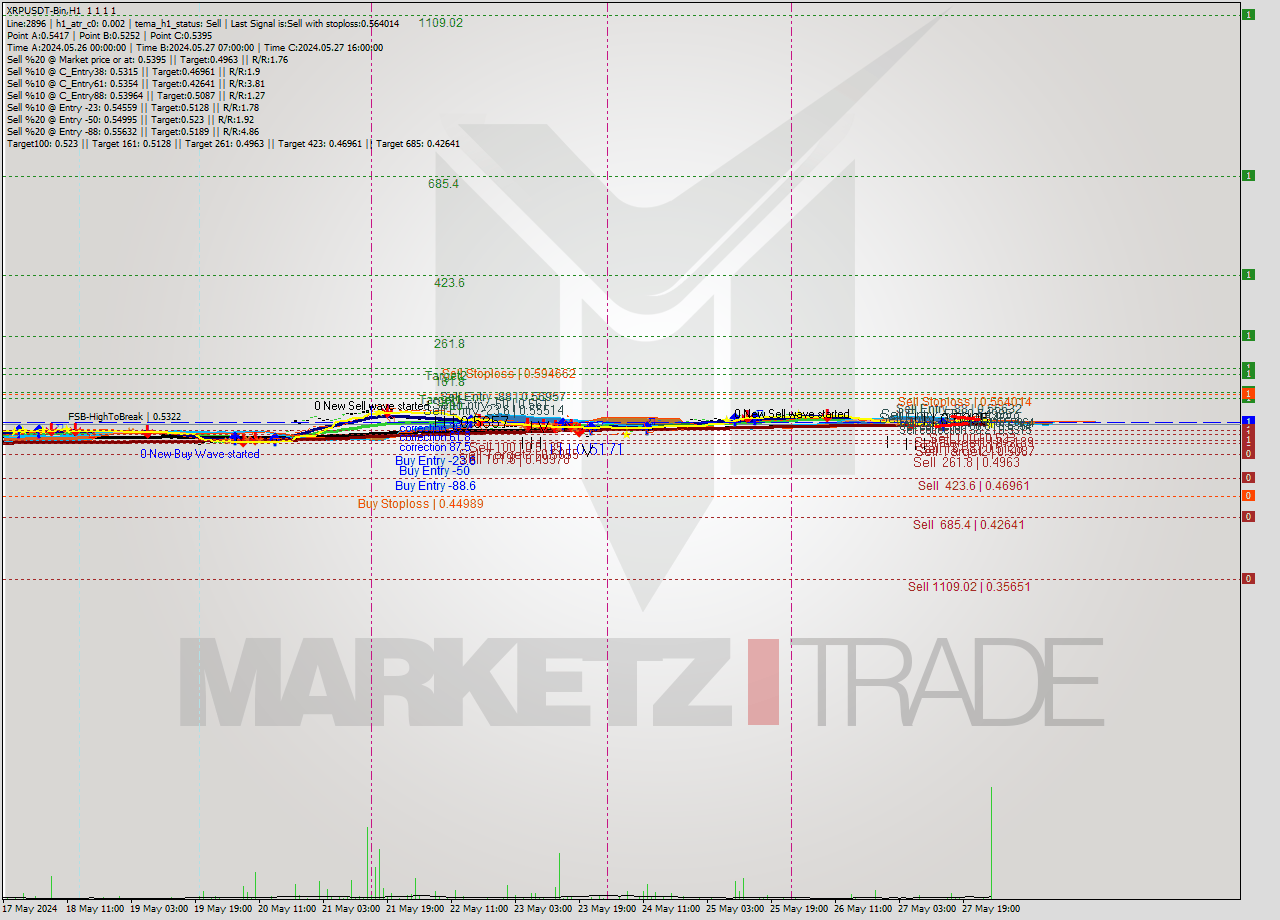The height and width of the screenshot is (920, 1280).
Task: Click the green axis marker on the 685.4 line
Action: (1248, 176)
